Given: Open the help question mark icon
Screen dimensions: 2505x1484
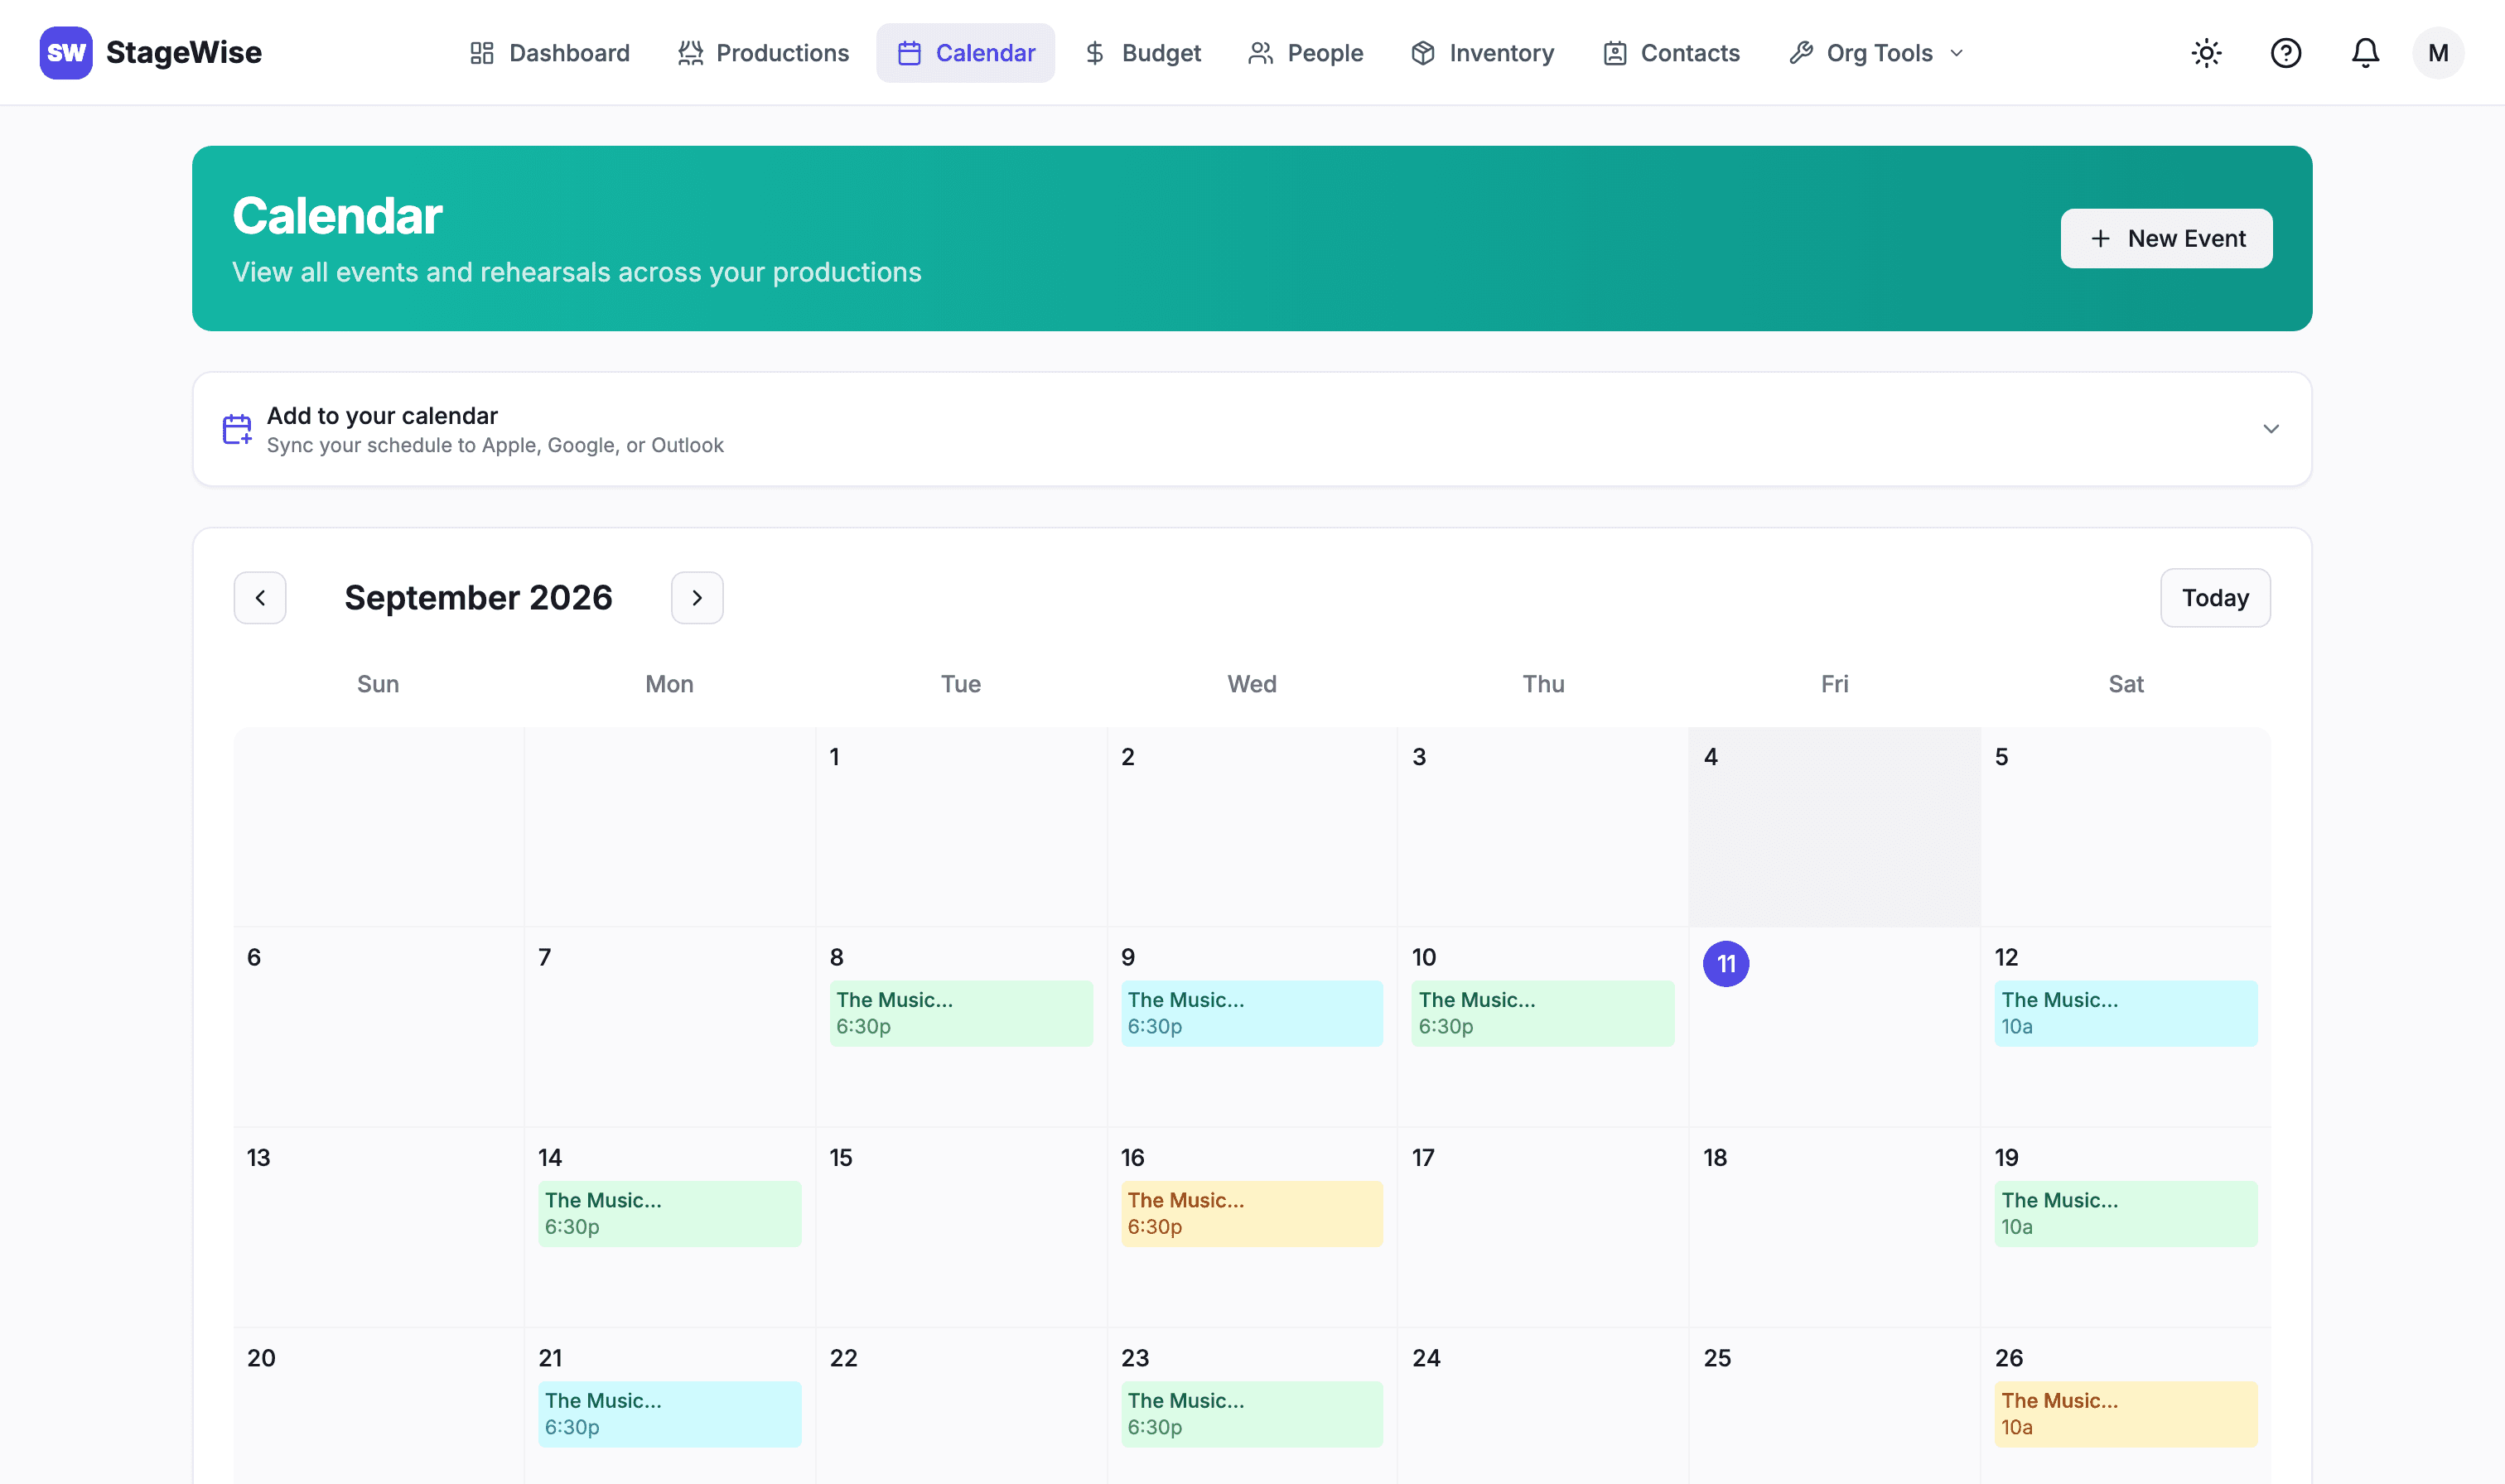Looking at the screenshot, I should point(2286,53).
